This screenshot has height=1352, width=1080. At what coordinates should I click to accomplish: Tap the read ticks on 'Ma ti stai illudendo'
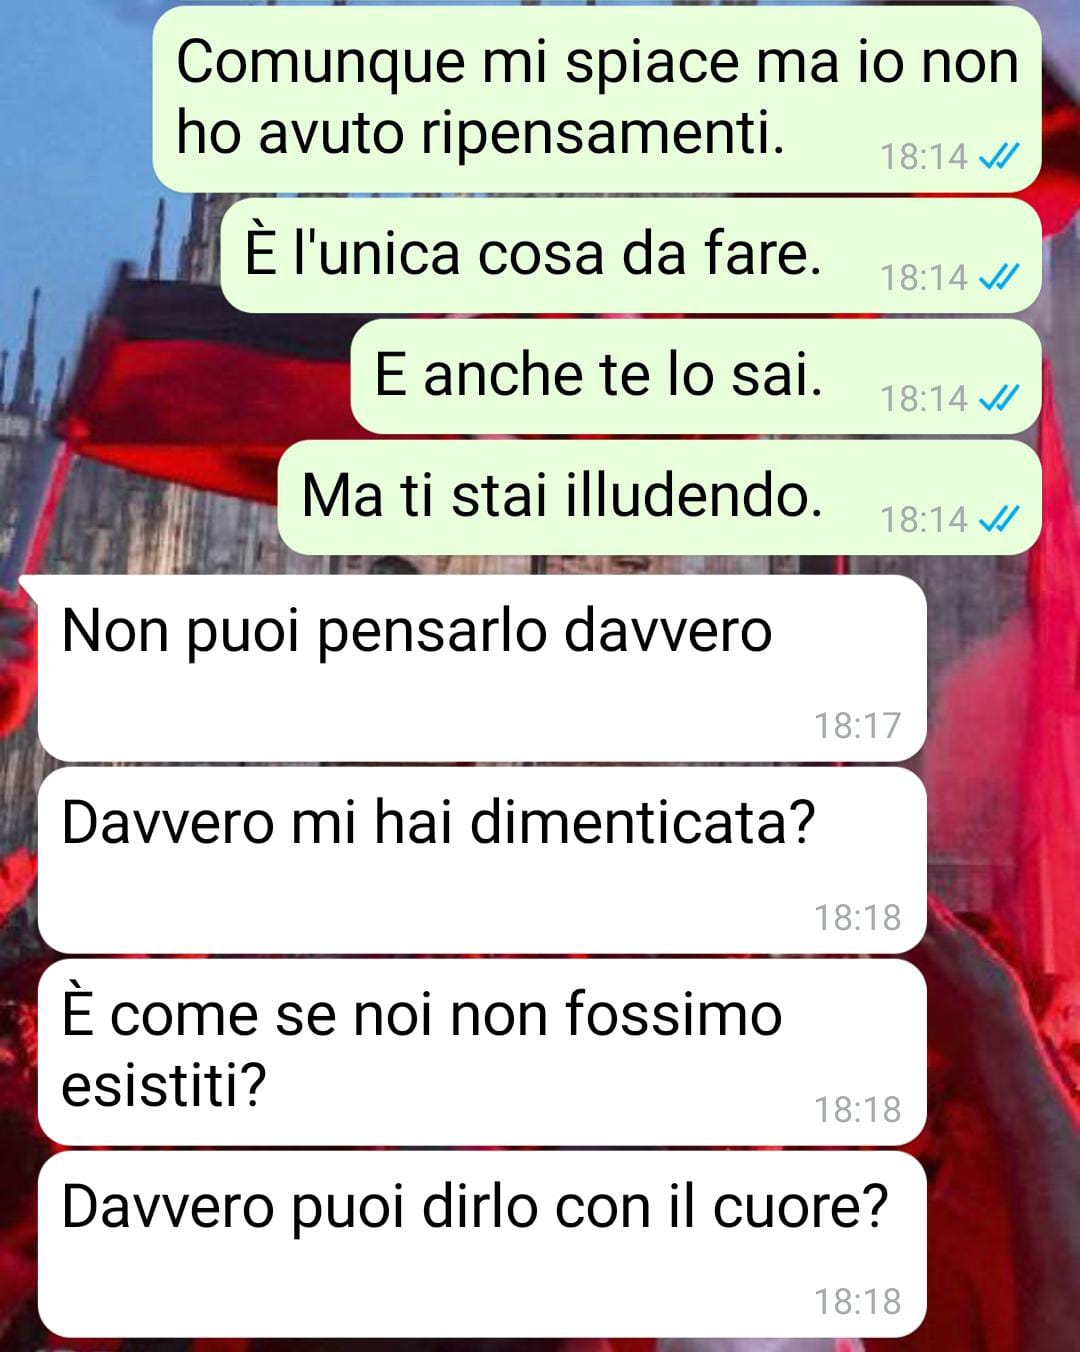click(998, 519)
